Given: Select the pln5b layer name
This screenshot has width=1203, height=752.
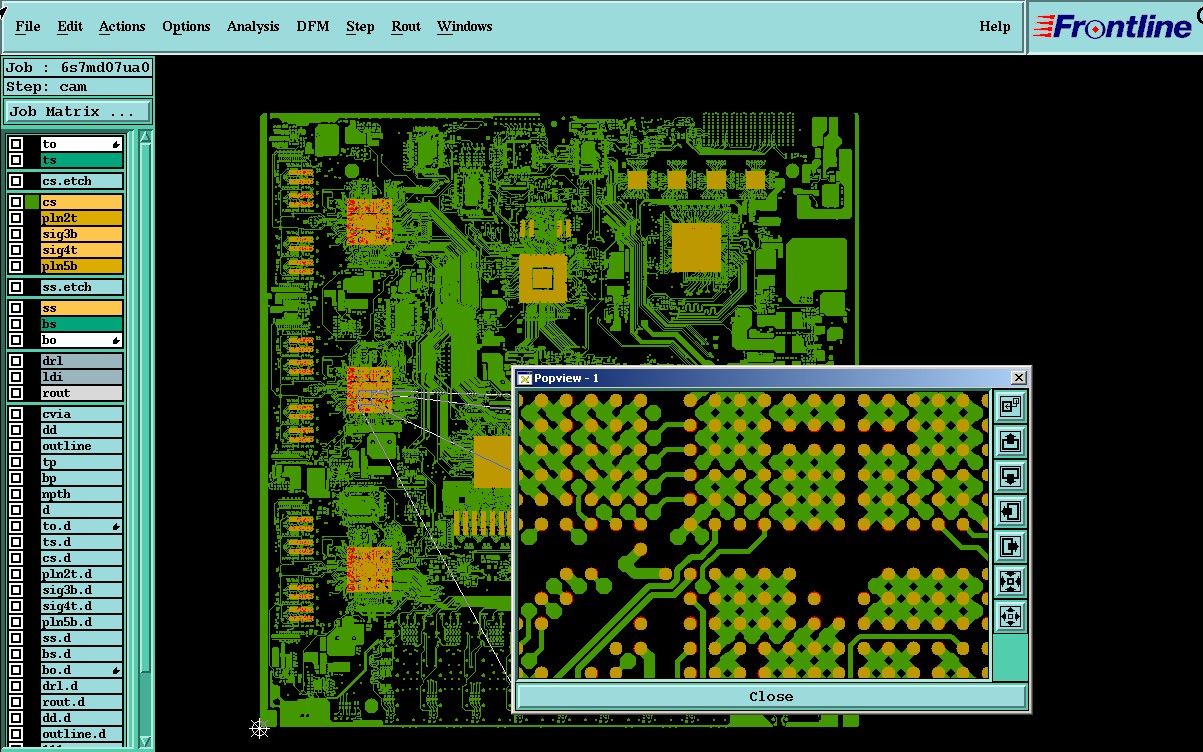Looking at the screenshot, I should pos(81,266).
